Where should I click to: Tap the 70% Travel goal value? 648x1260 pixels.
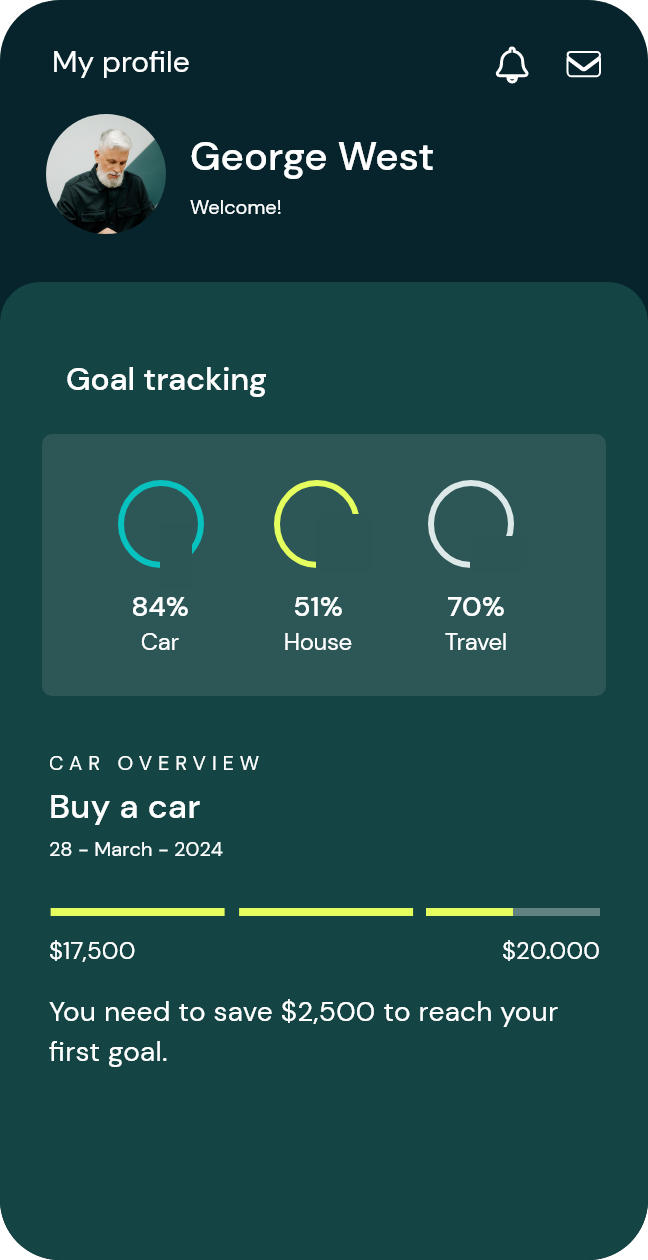pyautogui.click(x=476, y=607)
